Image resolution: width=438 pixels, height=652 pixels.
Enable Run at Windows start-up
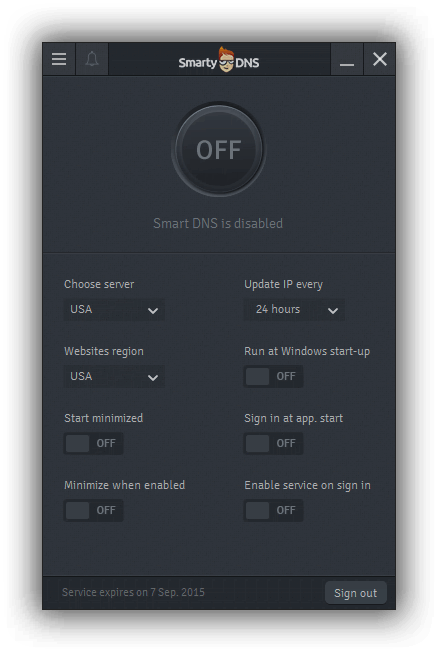[x=273, y=377]
